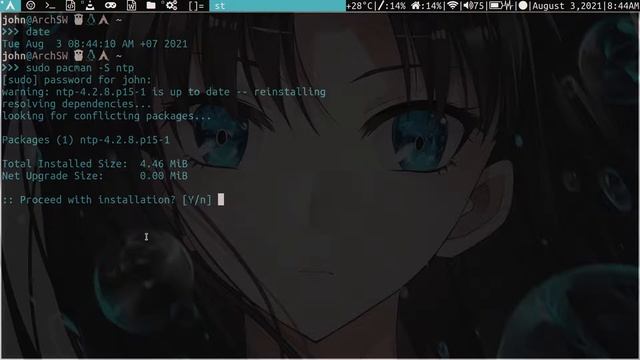Click the '[sudo] password for john:' line
640x360 pixels.
(x=77, y=80)
